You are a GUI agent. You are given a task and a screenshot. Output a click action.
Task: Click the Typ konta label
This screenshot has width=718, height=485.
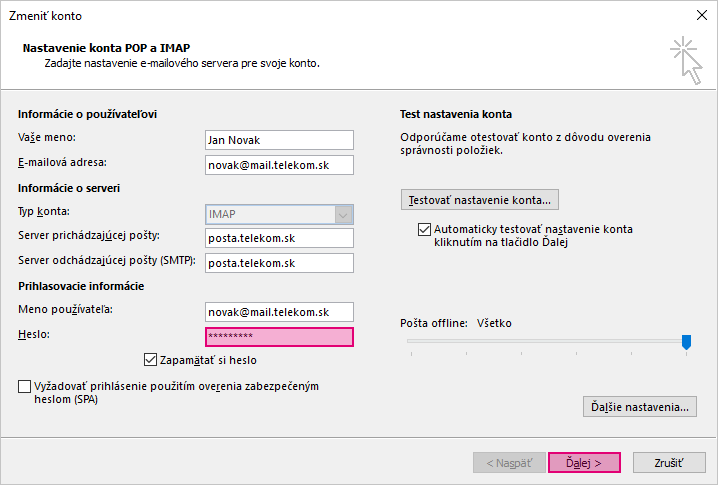pos(44,212)
